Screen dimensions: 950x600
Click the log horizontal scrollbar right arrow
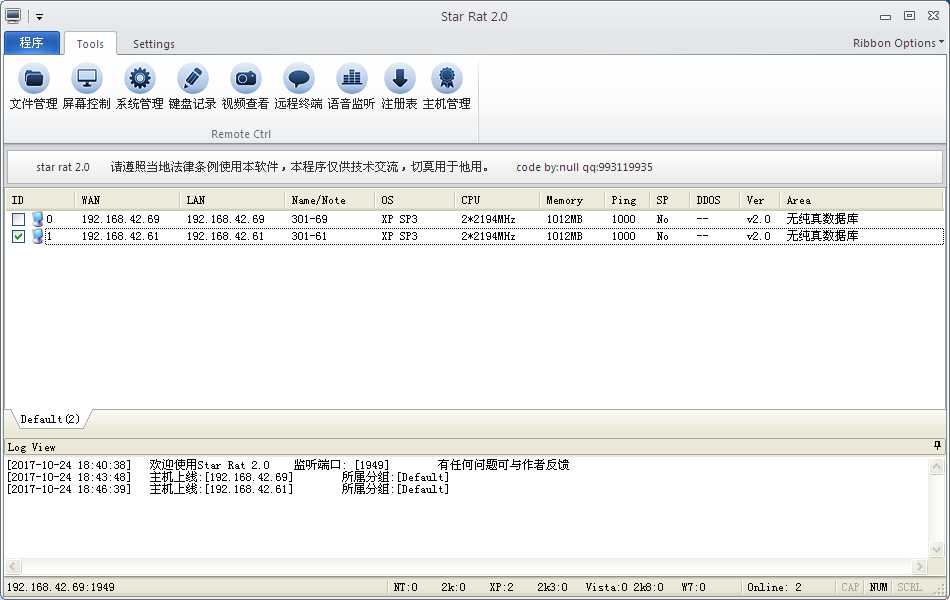919,567
